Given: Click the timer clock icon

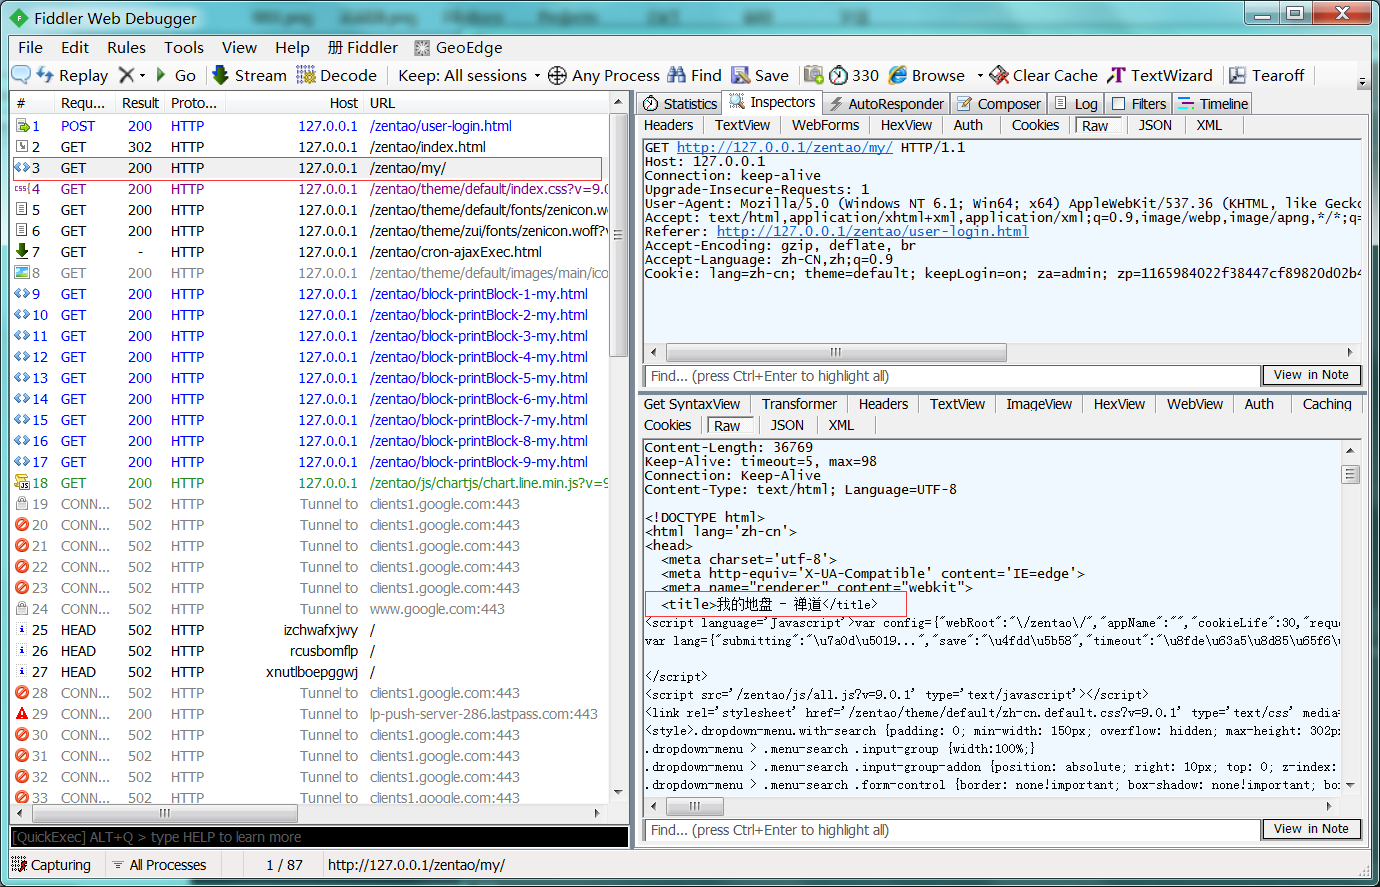Looking at the screenshot, I should tap(838, 75).
